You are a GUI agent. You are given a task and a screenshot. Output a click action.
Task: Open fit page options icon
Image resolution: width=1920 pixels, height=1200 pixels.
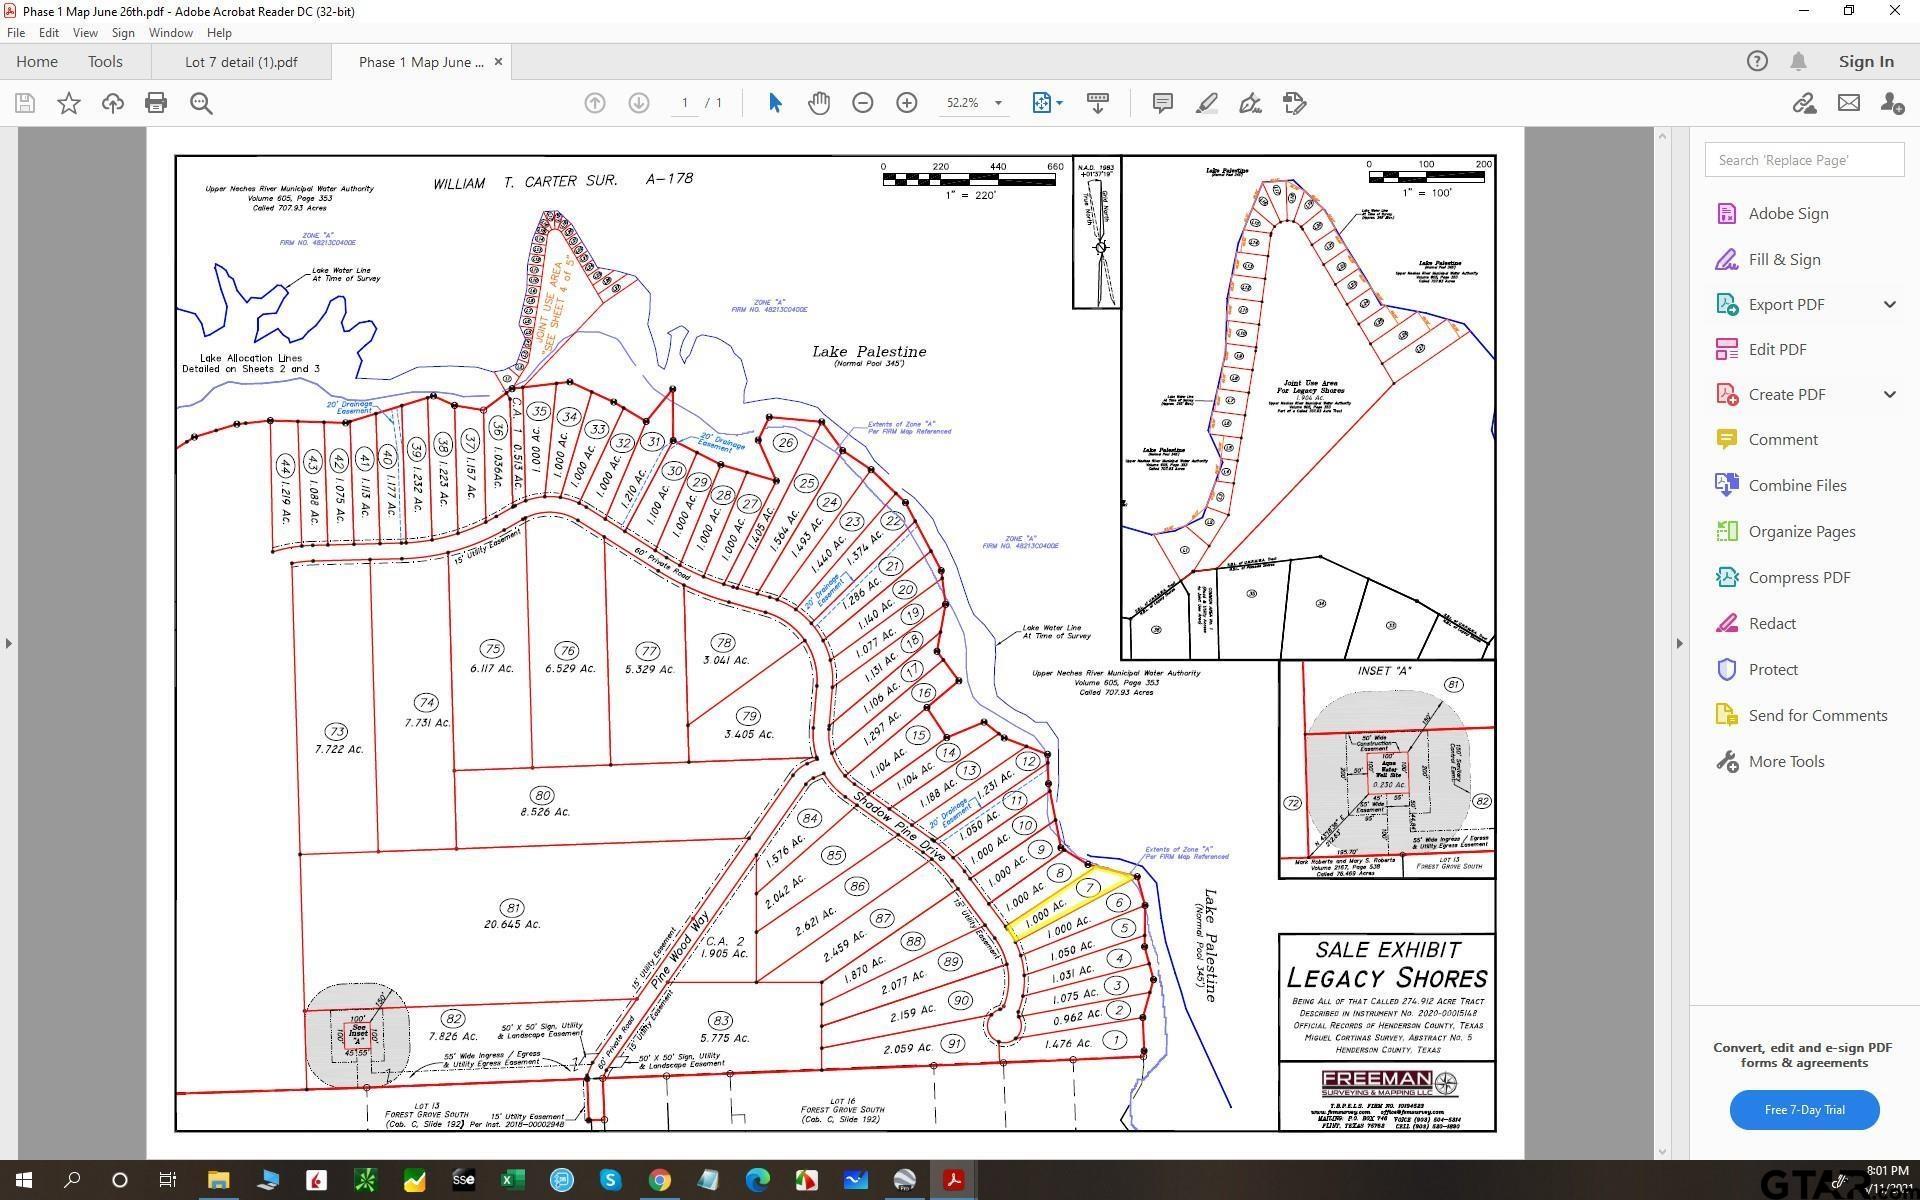click(x=1041, y=103)
